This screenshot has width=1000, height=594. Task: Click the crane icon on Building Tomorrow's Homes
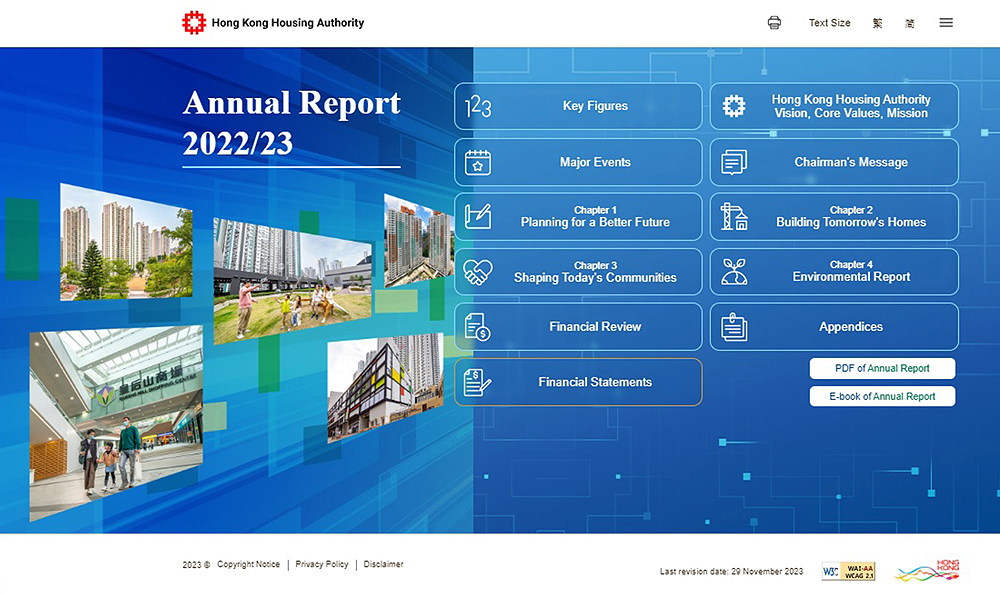pos(734,216)
